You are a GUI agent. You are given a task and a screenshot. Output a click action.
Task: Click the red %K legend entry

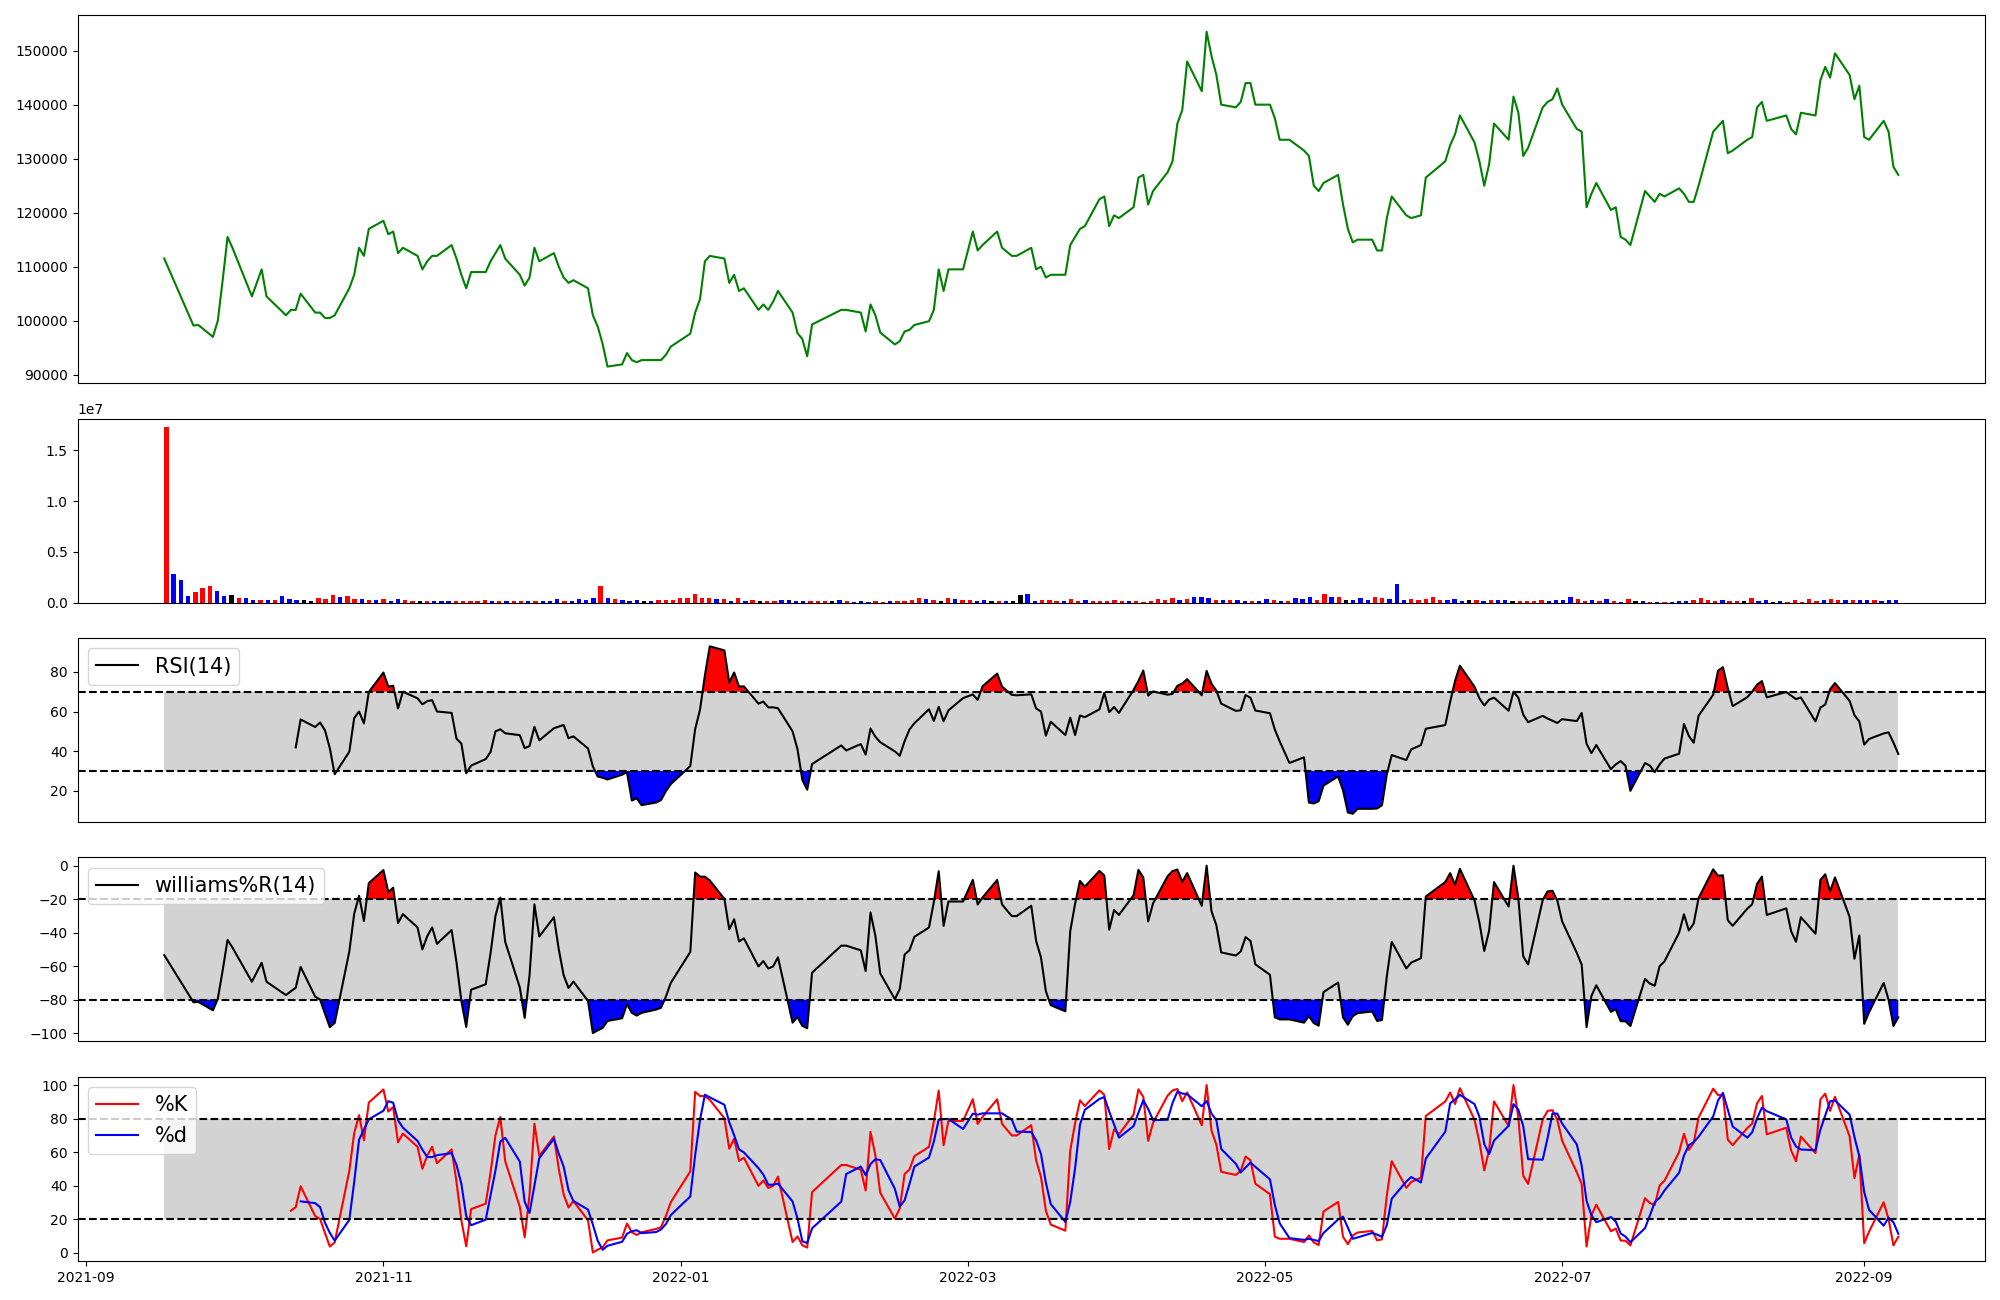(x=170, y=1104)
